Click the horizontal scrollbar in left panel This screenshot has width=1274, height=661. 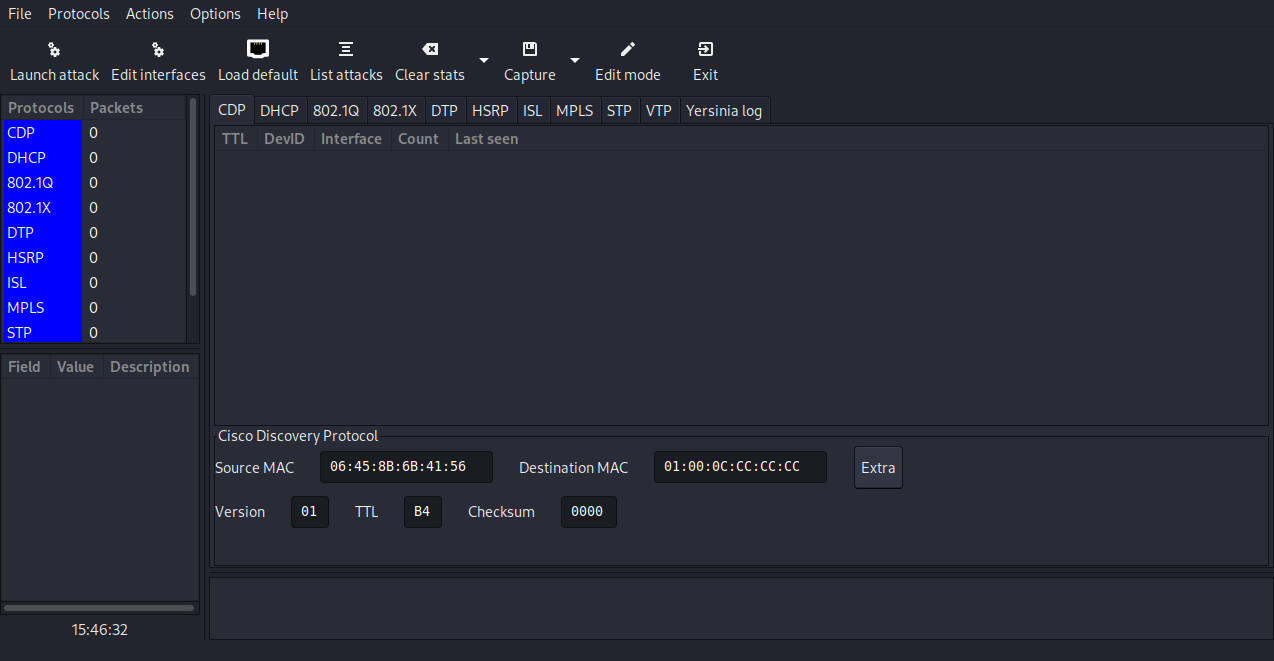pos(99,608)
